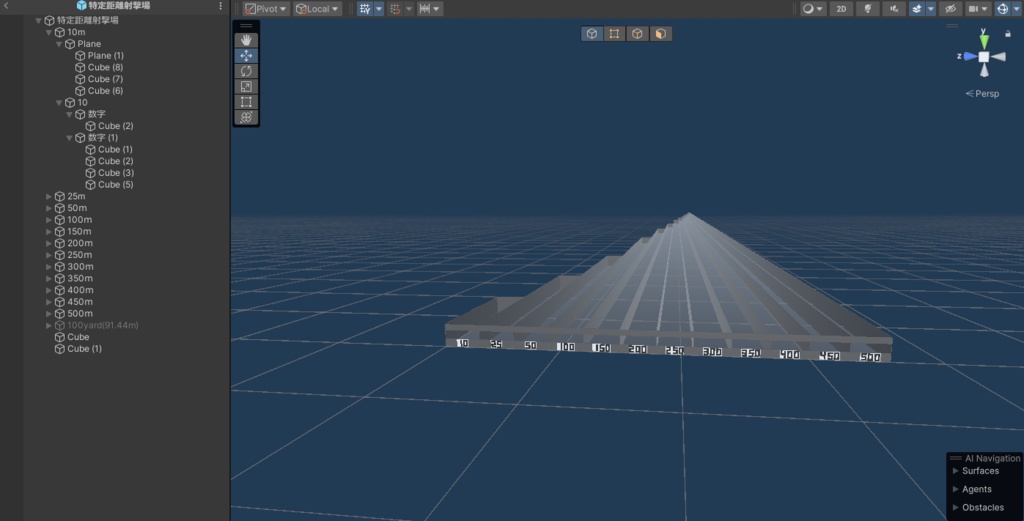Expand the 100yard(91.44m) object
The width and height of the screenshot is (1024, 521).
[x=49, y=326]
